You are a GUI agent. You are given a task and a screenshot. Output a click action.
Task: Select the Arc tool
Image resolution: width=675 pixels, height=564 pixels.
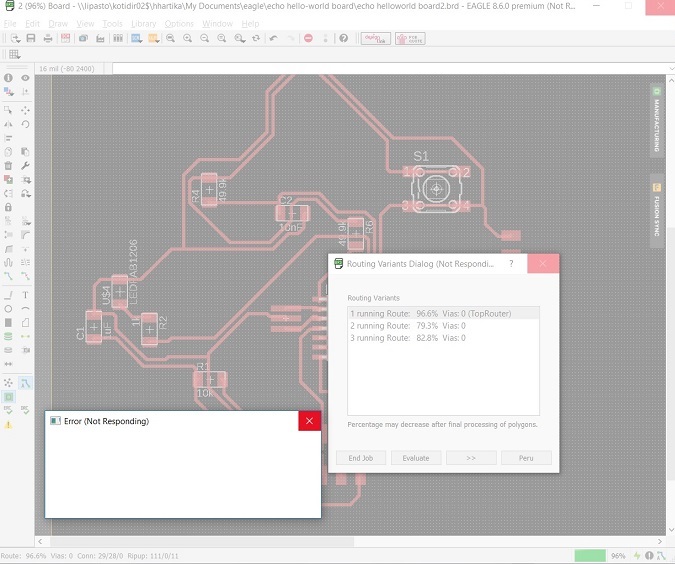click(x=25, y=309)
